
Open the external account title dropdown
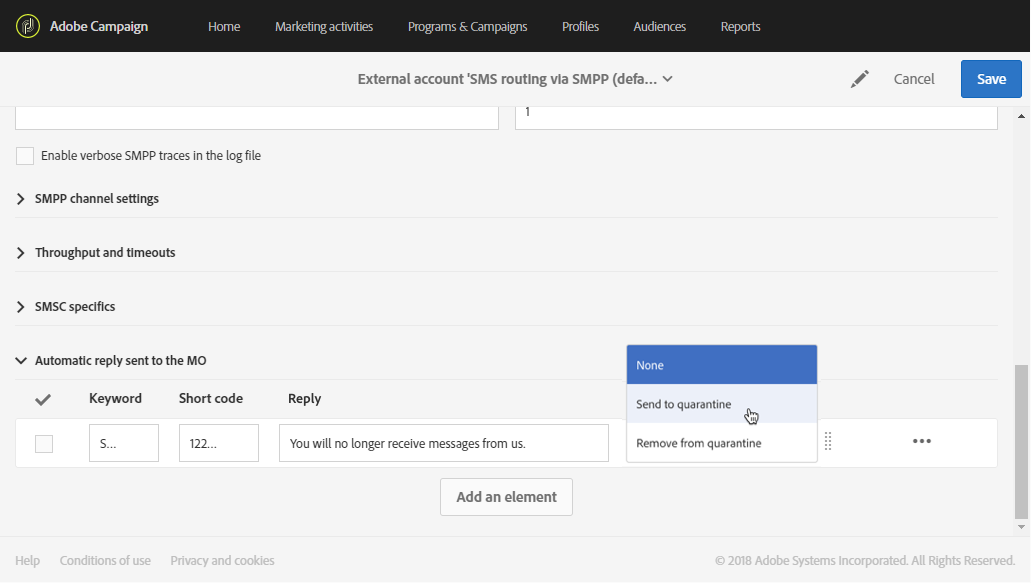point(667,79)
